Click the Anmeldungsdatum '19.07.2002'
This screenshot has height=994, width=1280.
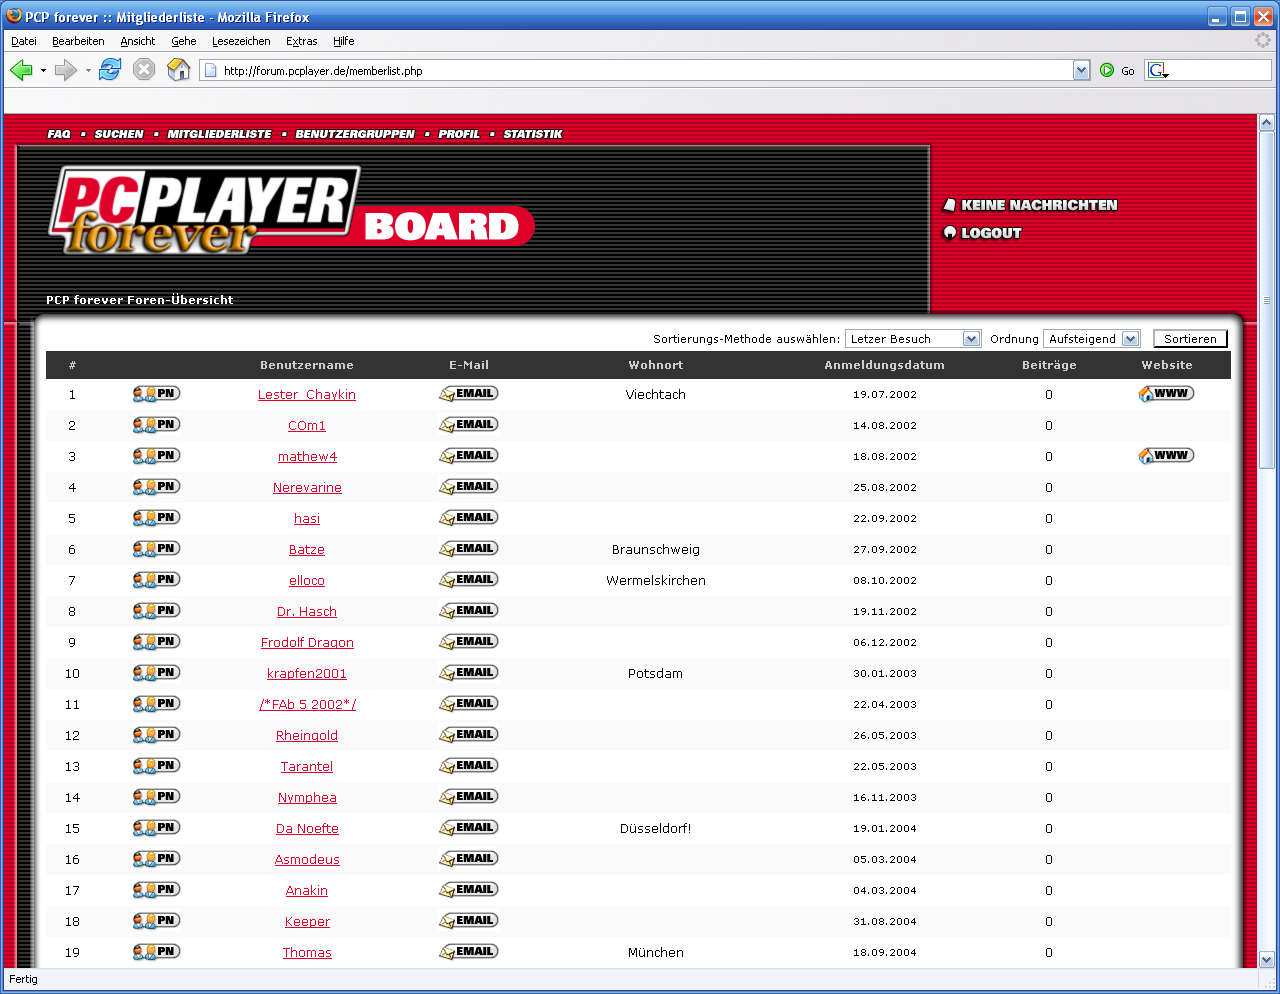click(x=885, y=395)
